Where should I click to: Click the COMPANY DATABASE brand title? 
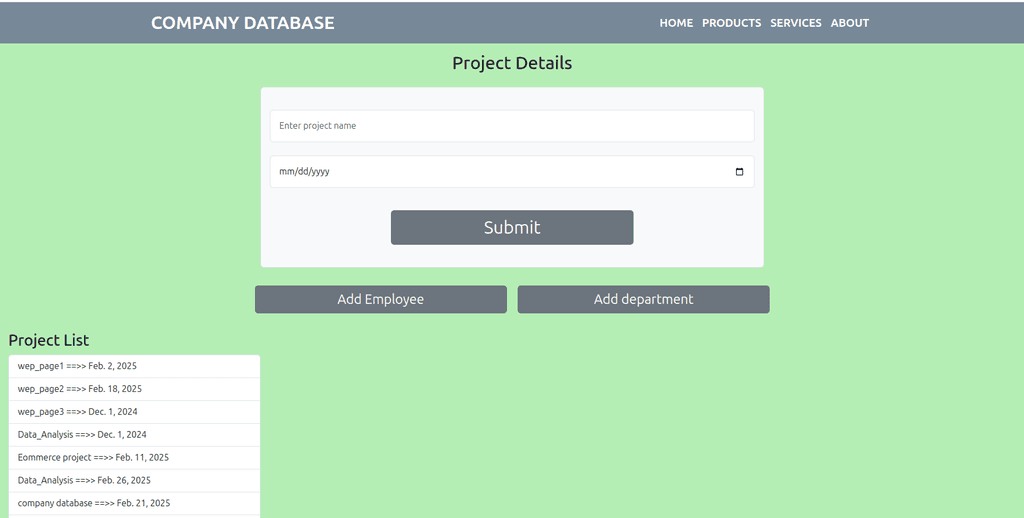point(242,23)
